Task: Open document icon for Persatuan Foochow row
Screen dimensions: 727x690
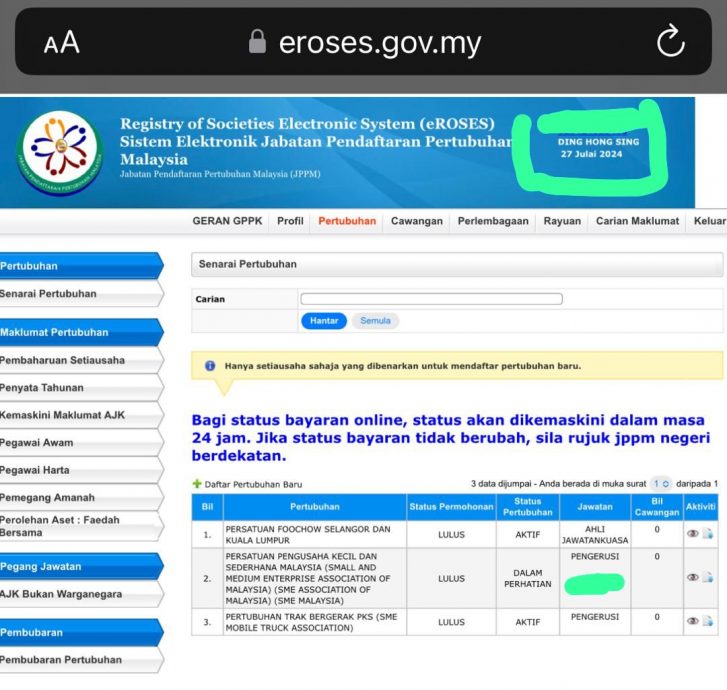Action: click(708, 534)
